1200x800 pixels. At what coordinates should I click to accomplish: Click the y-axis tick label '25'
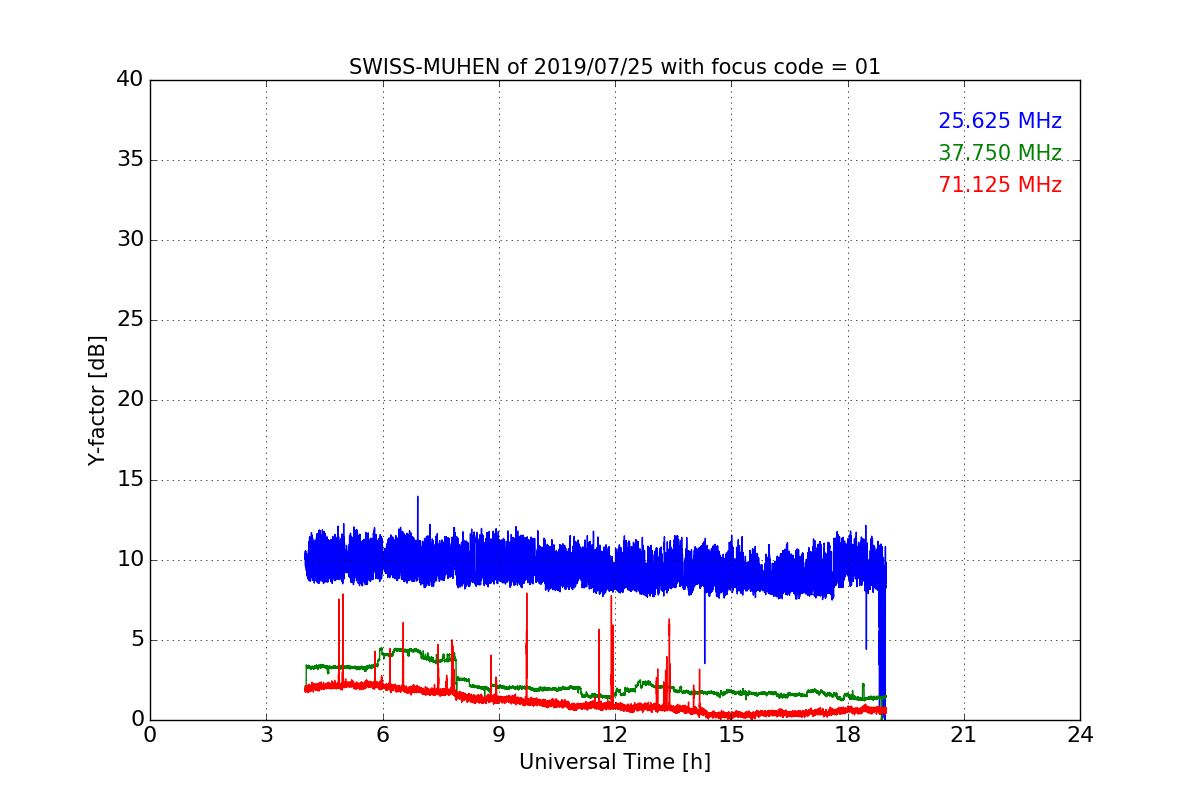130,320
